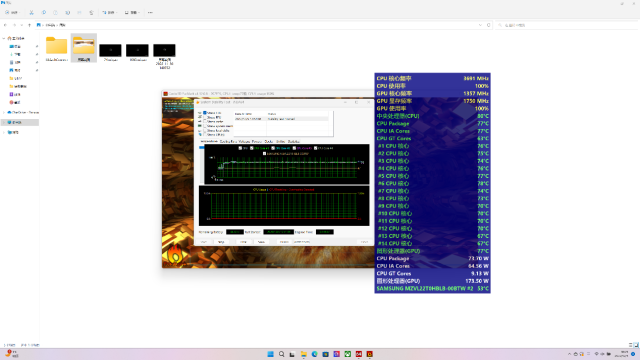
Task: Open the New dropdown in Explorer toolbar
Action: [x=13, y=13]
